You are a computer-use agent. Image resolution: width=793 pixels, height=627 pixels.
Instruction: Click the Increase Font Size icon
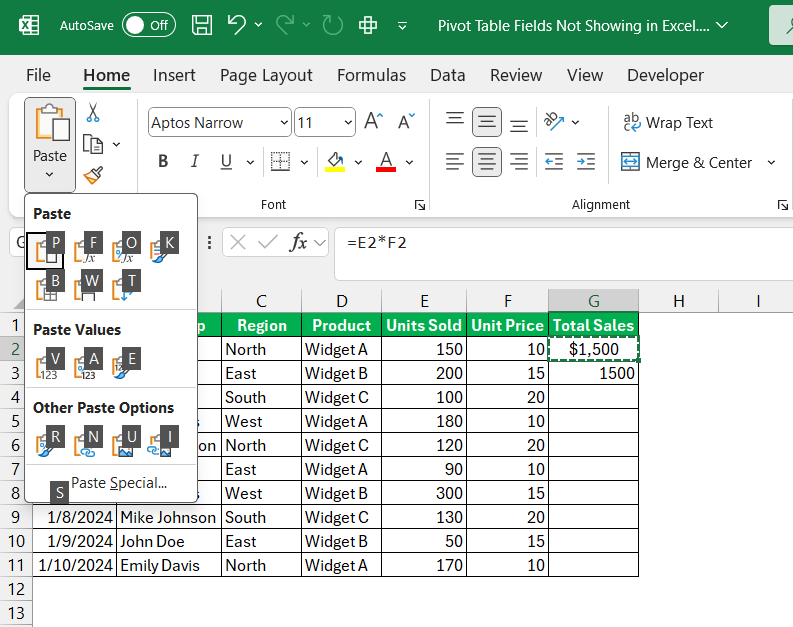tap(374, 121)
